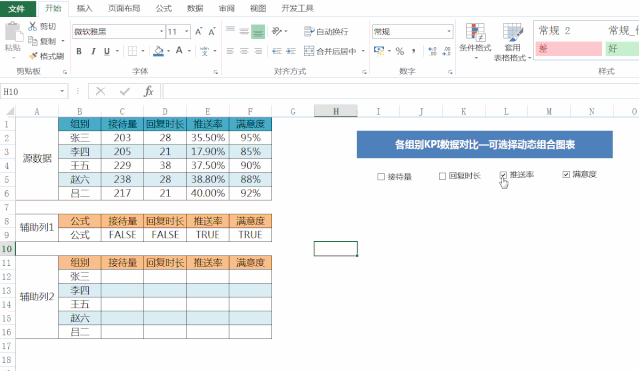Open Conditional Formatting menu
The image size is (639, 371).
(475, 41)
